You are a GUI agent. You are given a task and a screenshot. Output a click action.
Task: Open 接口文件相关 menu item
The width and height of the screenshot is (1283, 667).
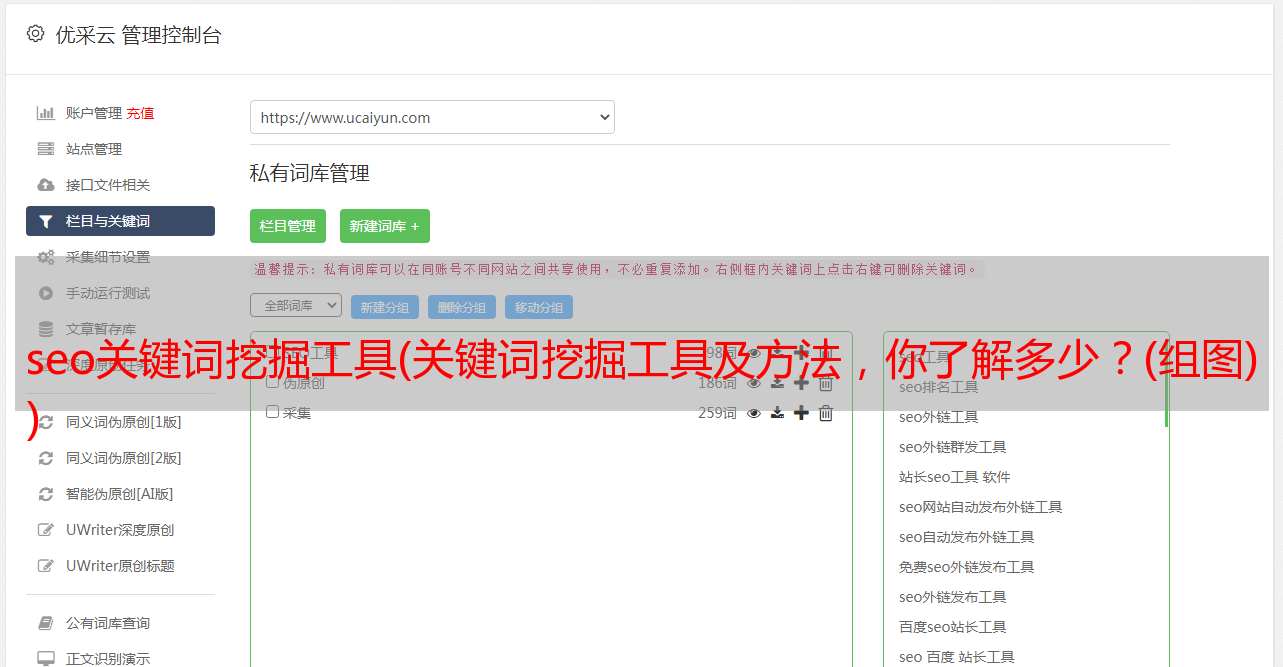pos(108,185)
